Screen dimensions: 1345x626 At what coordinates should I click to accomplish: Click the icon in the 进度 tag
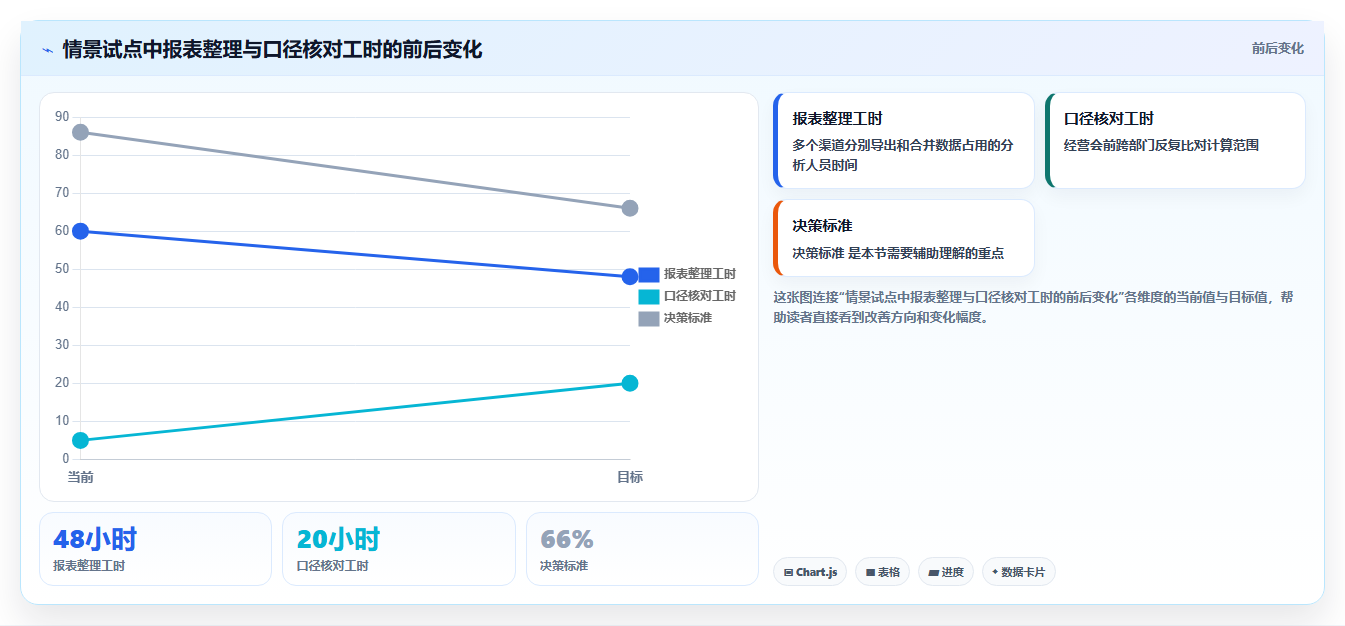[933, 573]
